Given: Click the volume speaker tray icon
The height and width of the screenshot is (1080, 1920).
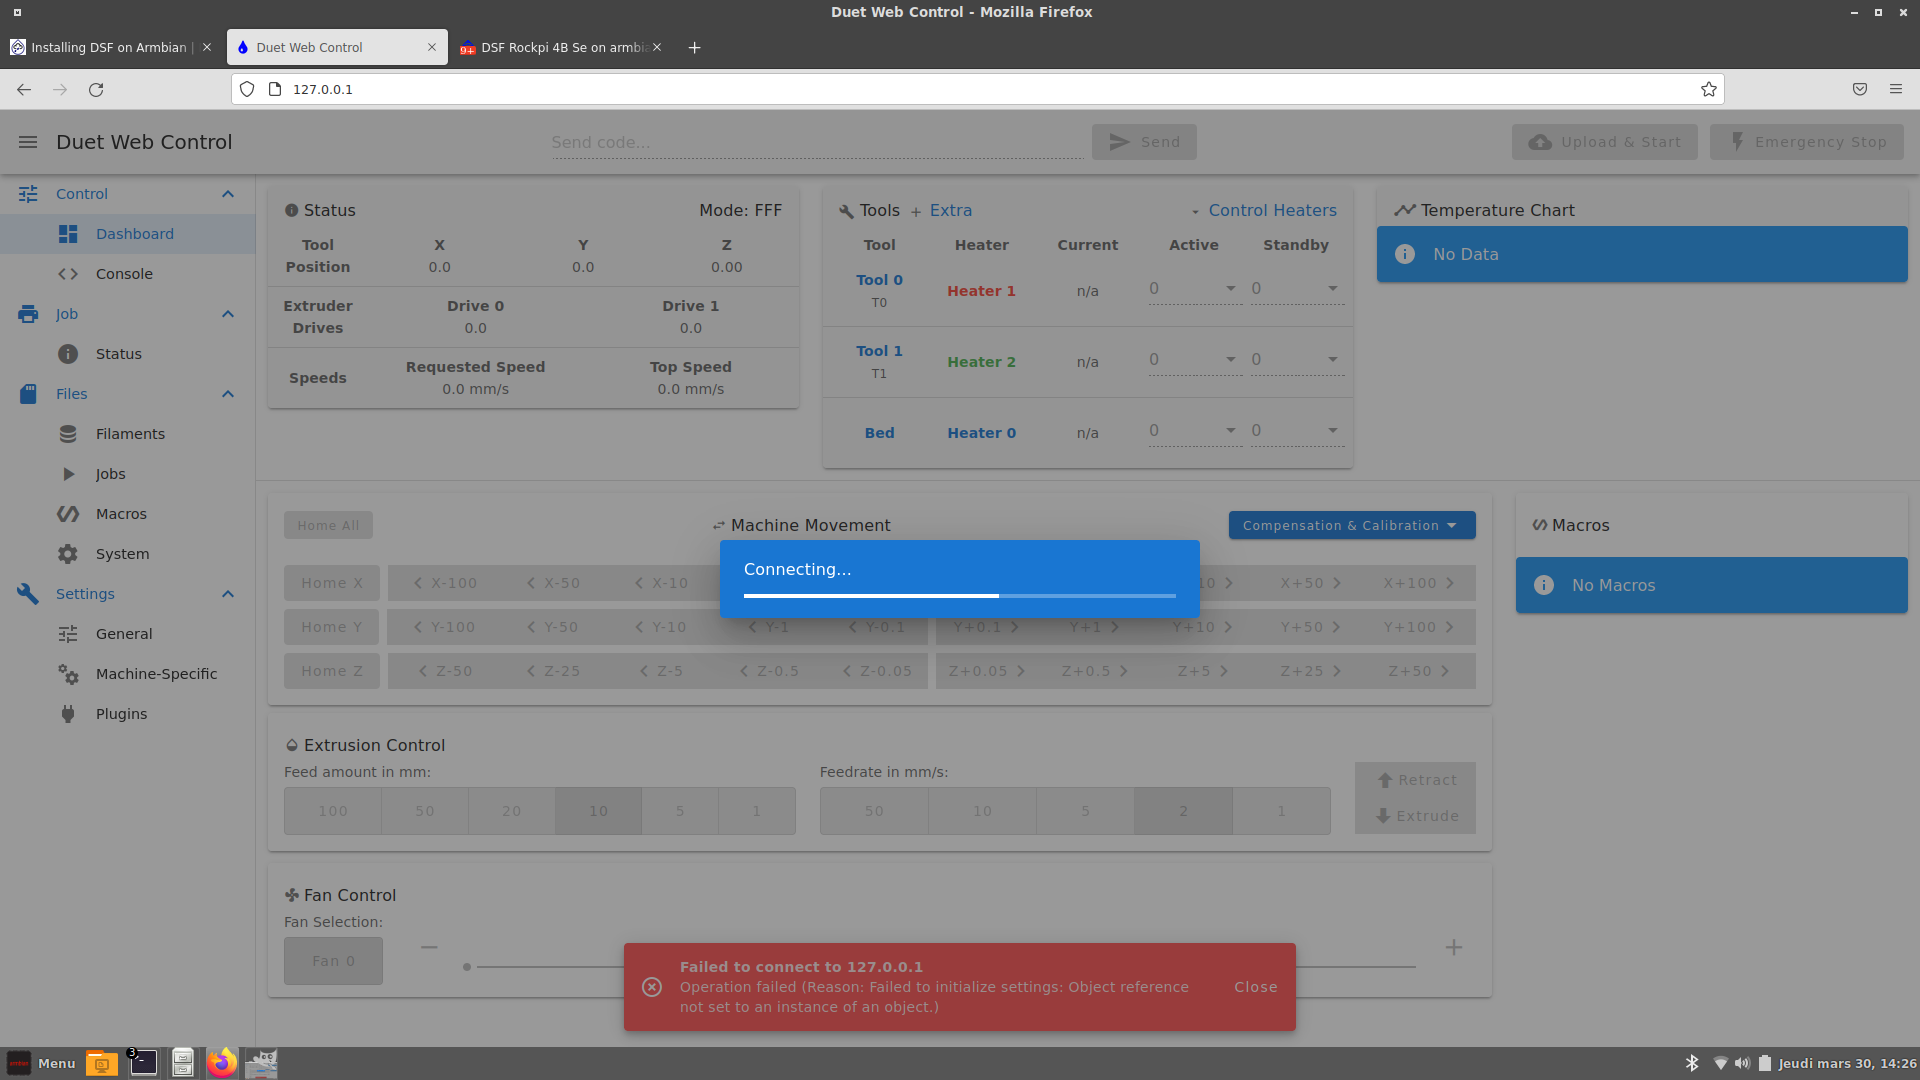Looking at the screenshot, I should 1743,1063.
